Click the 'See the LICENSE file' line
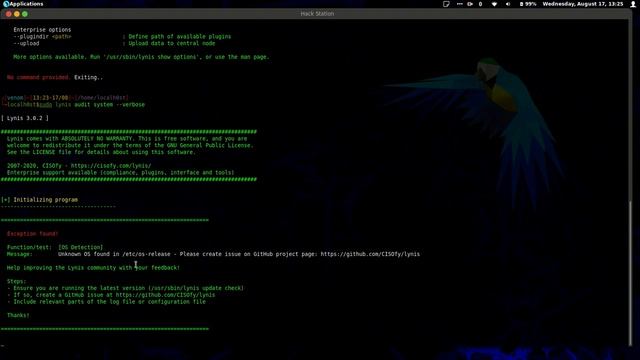The height and width of the screenshot is (360, 640). (x=101, y=152)
